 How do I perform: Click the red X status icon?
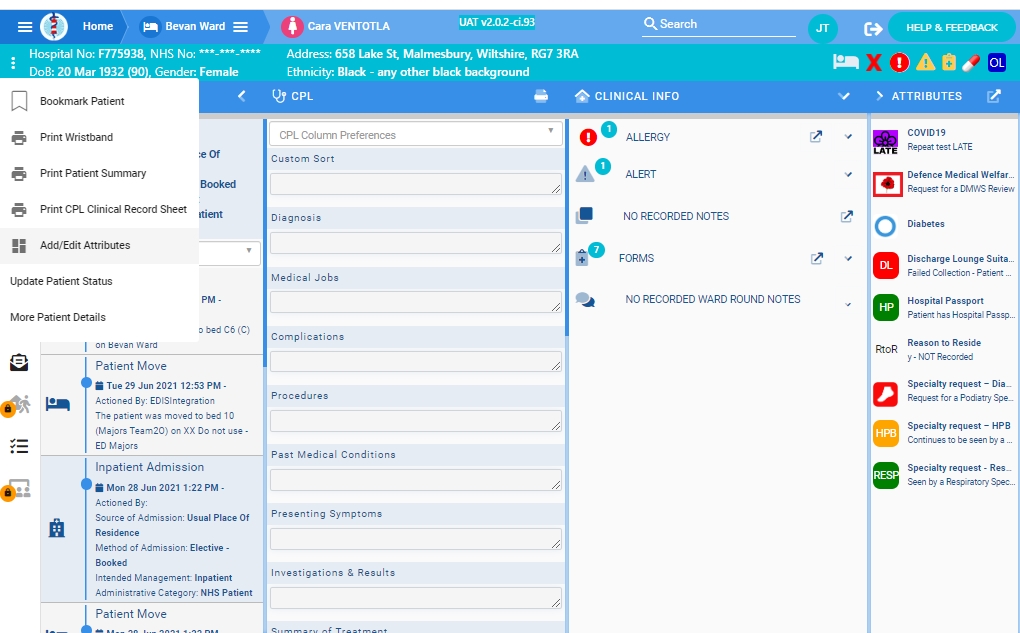[x=874, y=62]
